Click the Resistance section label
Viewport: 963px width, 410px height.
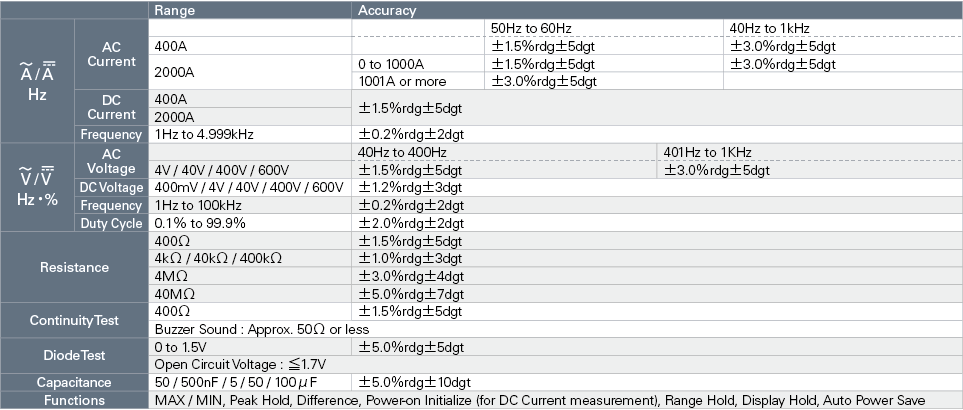pyautogui.click(x=74, y=267)
